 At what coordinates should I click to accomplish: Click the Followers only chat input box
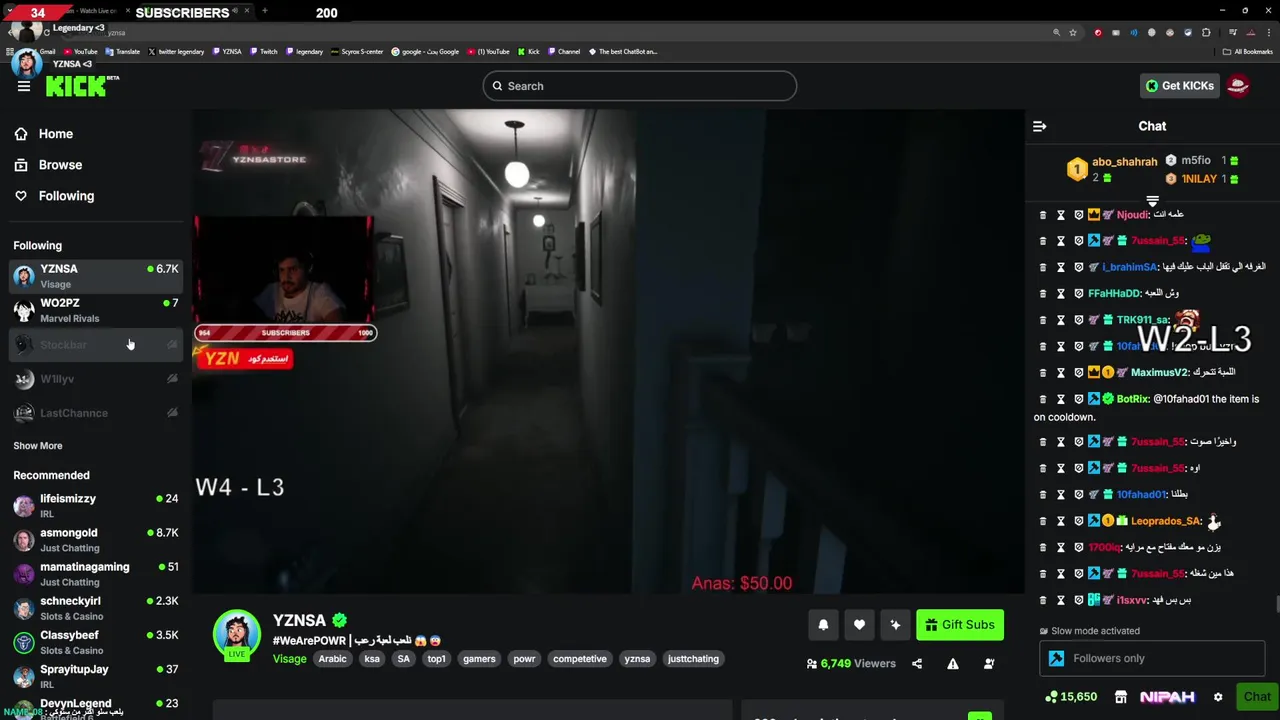coord(1151,658)
